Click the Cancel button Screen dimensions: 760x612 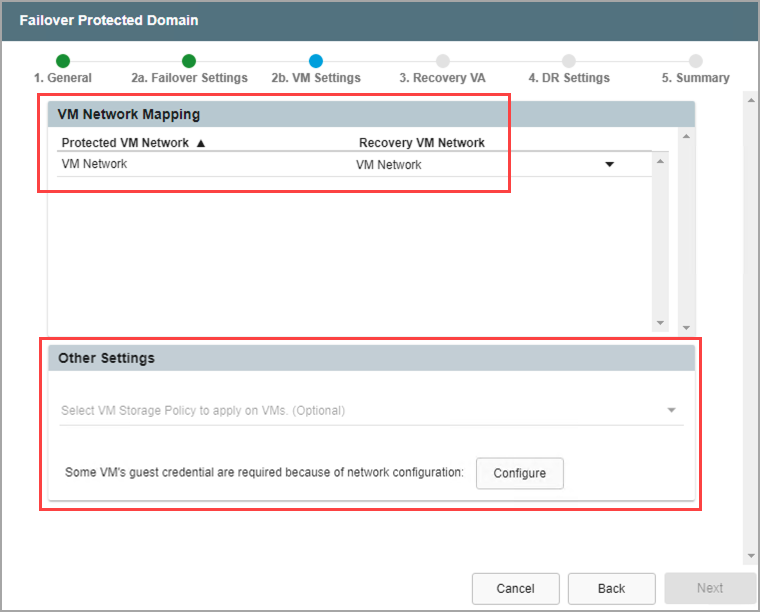point(516,588)
